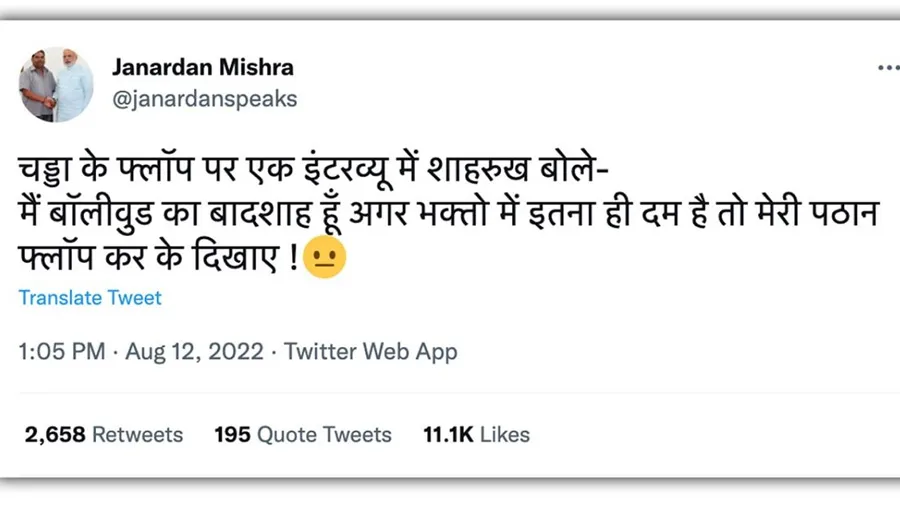The image size is (900, 506).
Task: Open Janardan Mishra's profile picture
Action: coord(56,85)
